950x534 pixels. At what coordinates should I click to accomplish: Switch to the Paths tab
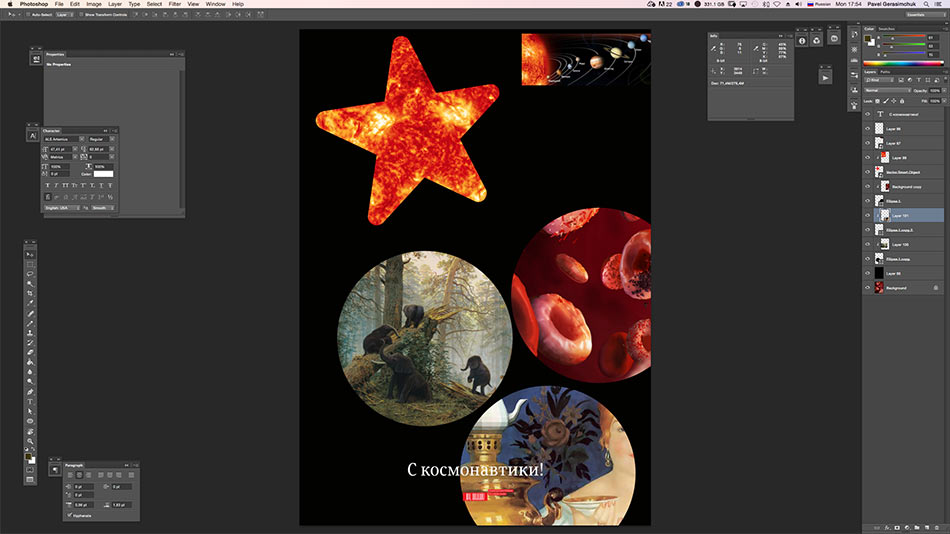(x=885, y=72)
